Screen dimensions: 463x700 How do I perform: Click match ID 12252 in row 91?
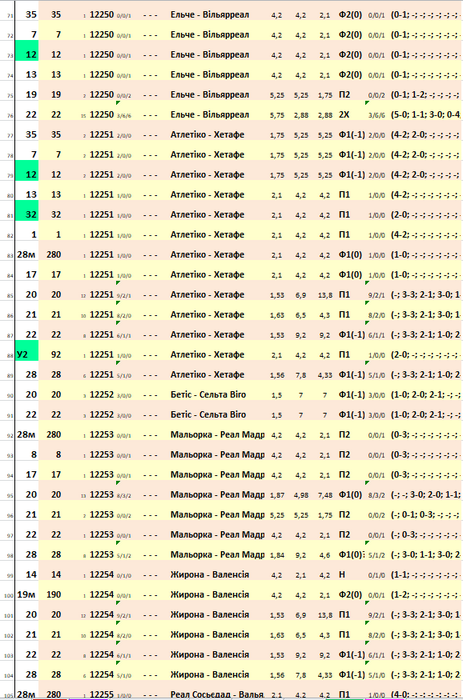[x=102, y=415]
